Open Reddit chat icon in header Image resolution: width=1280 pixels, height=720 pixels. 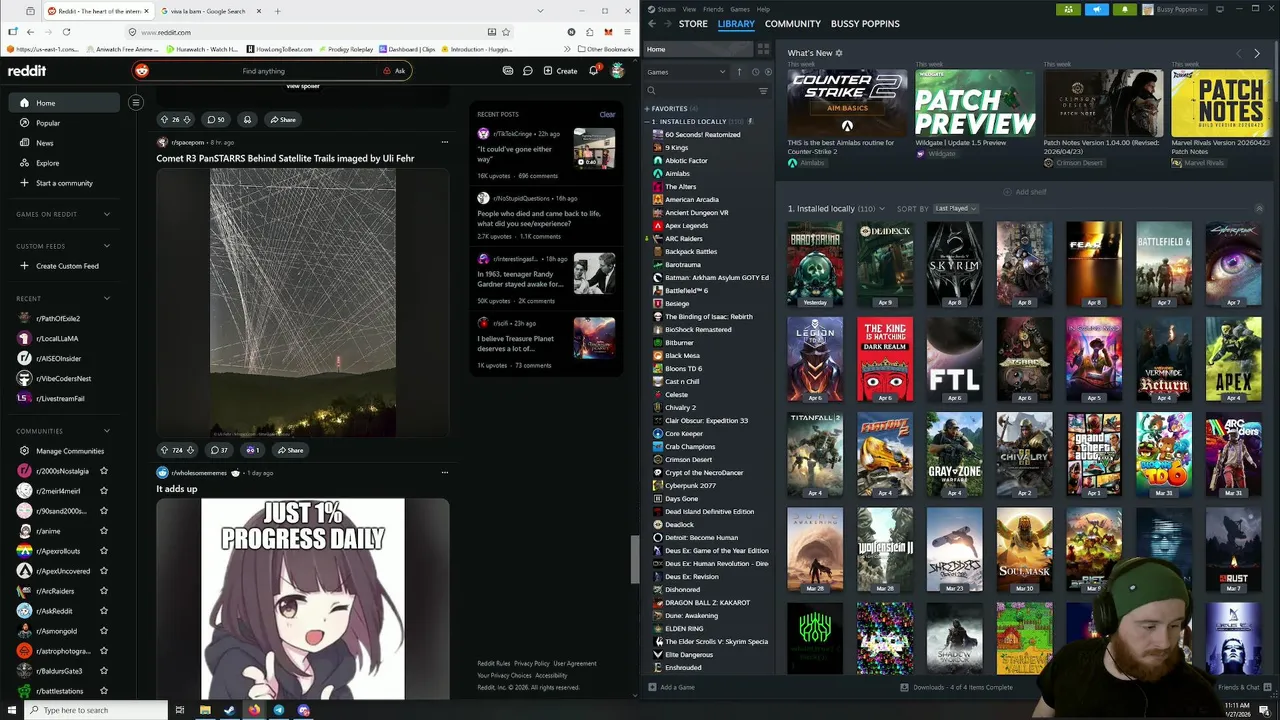[x=527, y=71]
